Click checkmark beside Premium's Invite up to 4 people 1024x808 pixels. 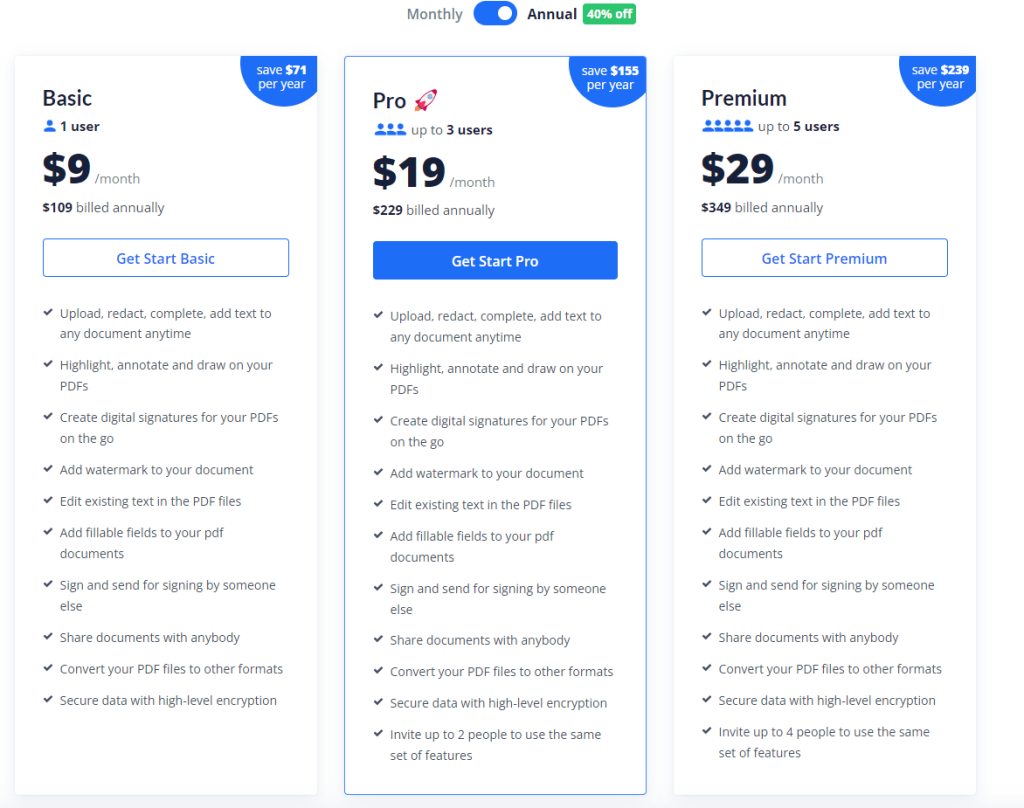click(707, 731)
